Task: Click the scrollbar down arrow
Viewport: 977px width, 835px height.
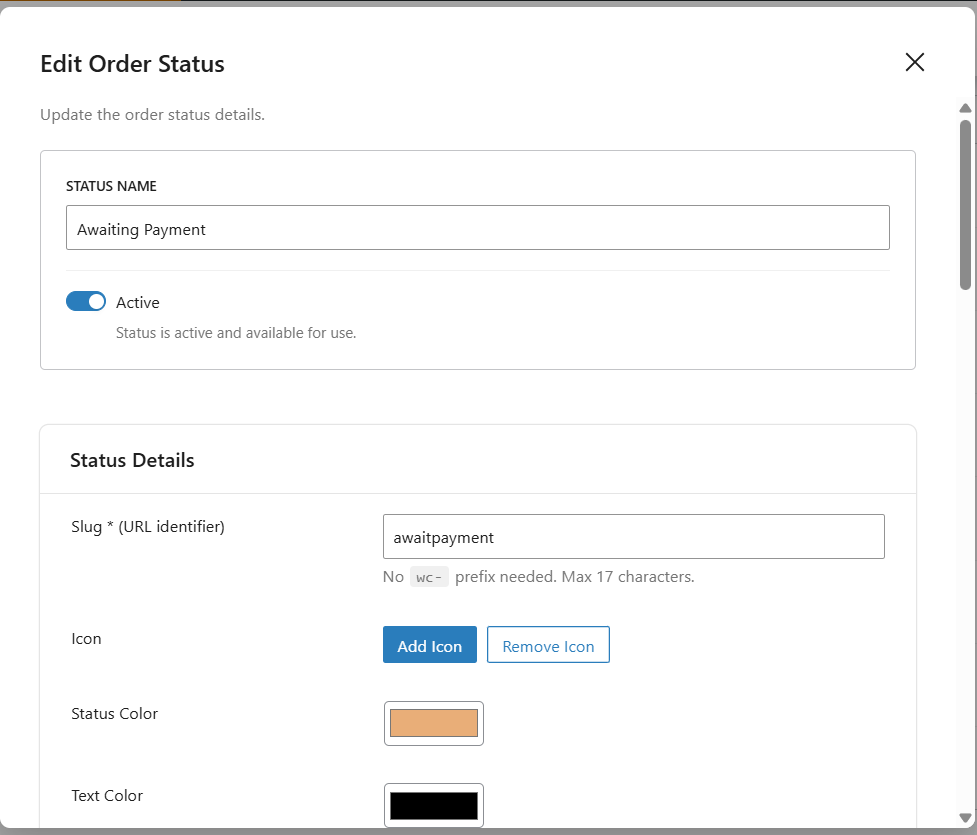Action: pos(965,818)
